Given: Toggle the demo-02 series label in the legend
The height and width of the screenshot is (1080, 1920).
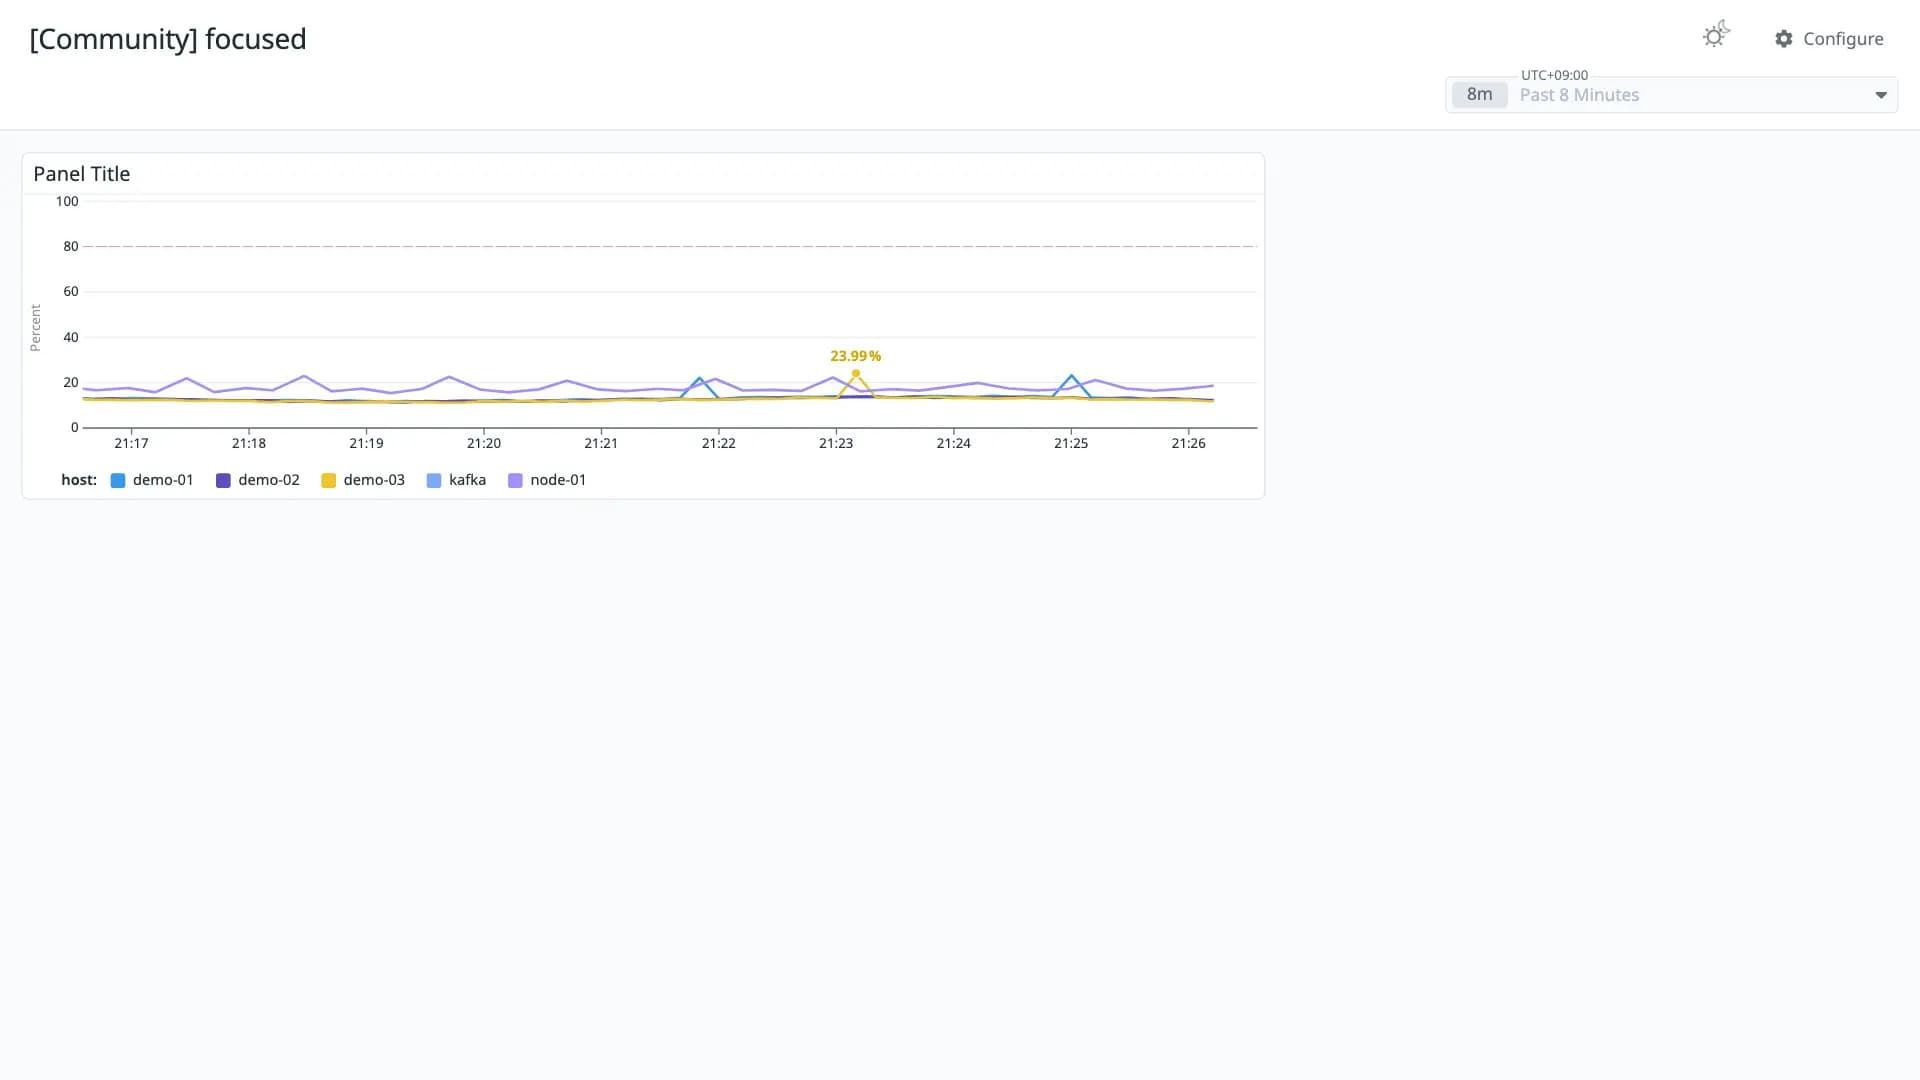Looking at the screenshot, I should click(x=269, y=480).
